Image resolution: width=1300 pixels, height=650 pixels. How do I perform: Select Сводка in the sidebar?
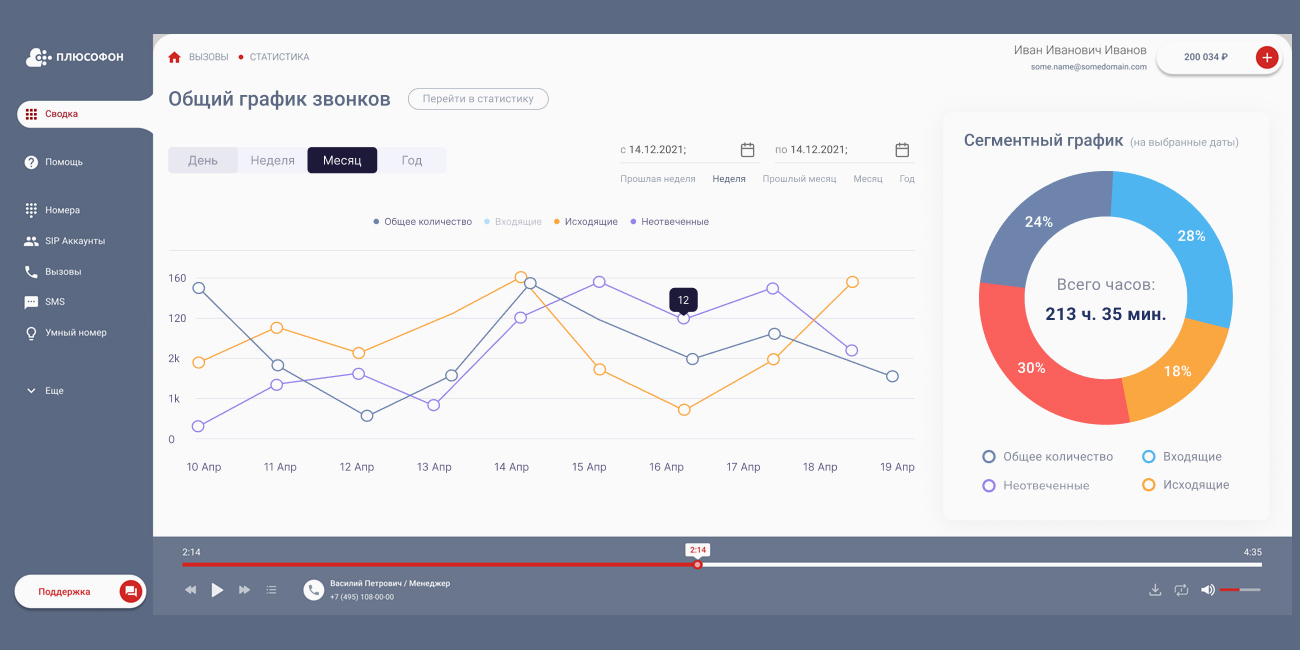pyautogui.click(x=85, y=114)
